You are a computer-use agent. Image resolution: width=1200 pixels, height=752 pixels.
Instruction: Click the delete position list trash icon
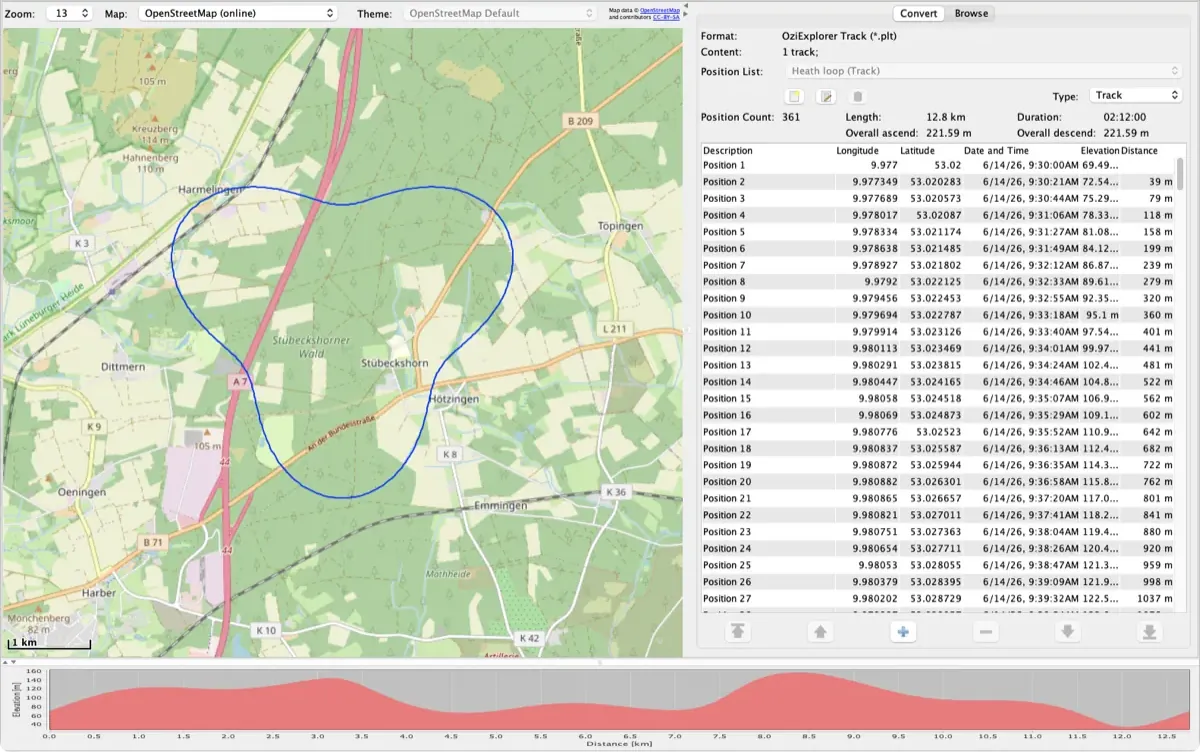pyautogui.click(x=857, y=96)
